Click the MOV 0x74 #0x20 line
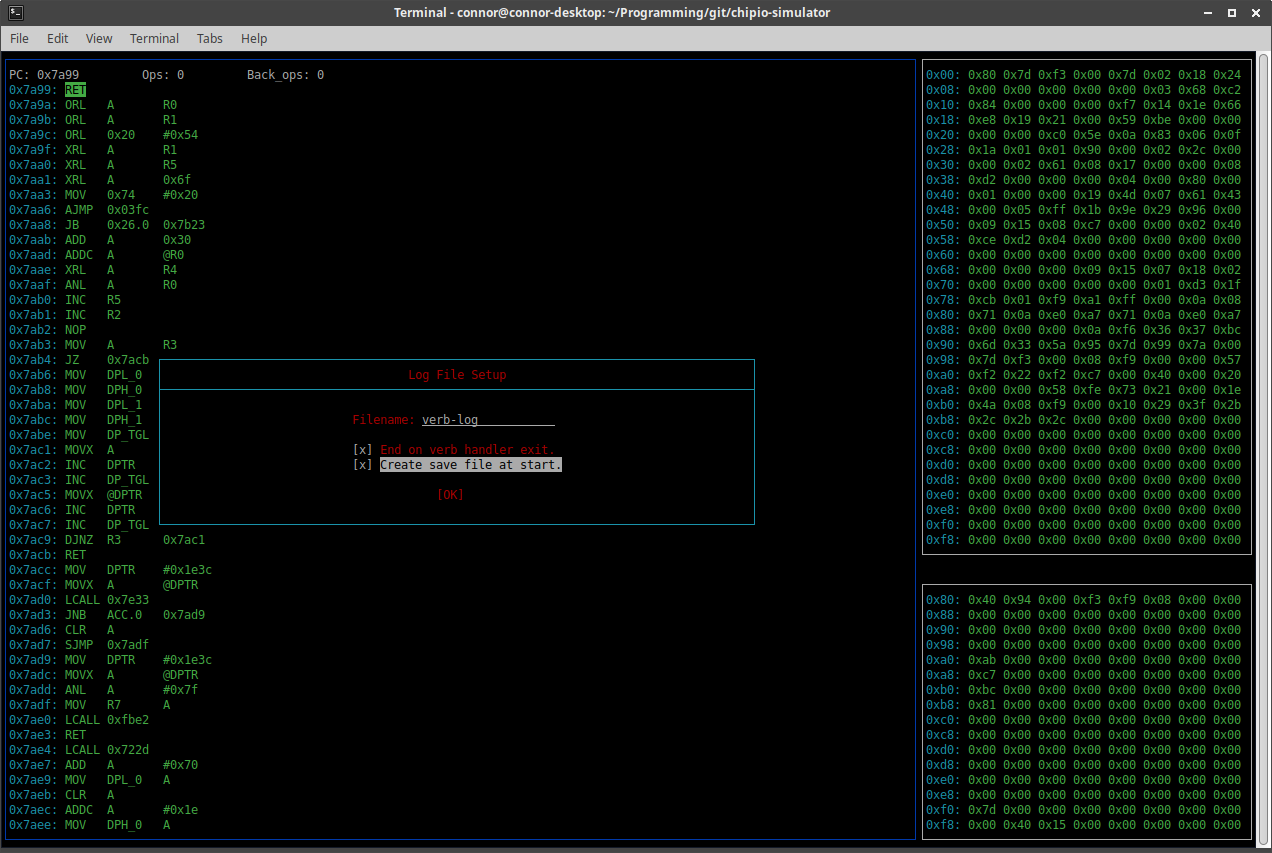The image size is (1272, 853). pyautogui.click(x=104, y=195)
